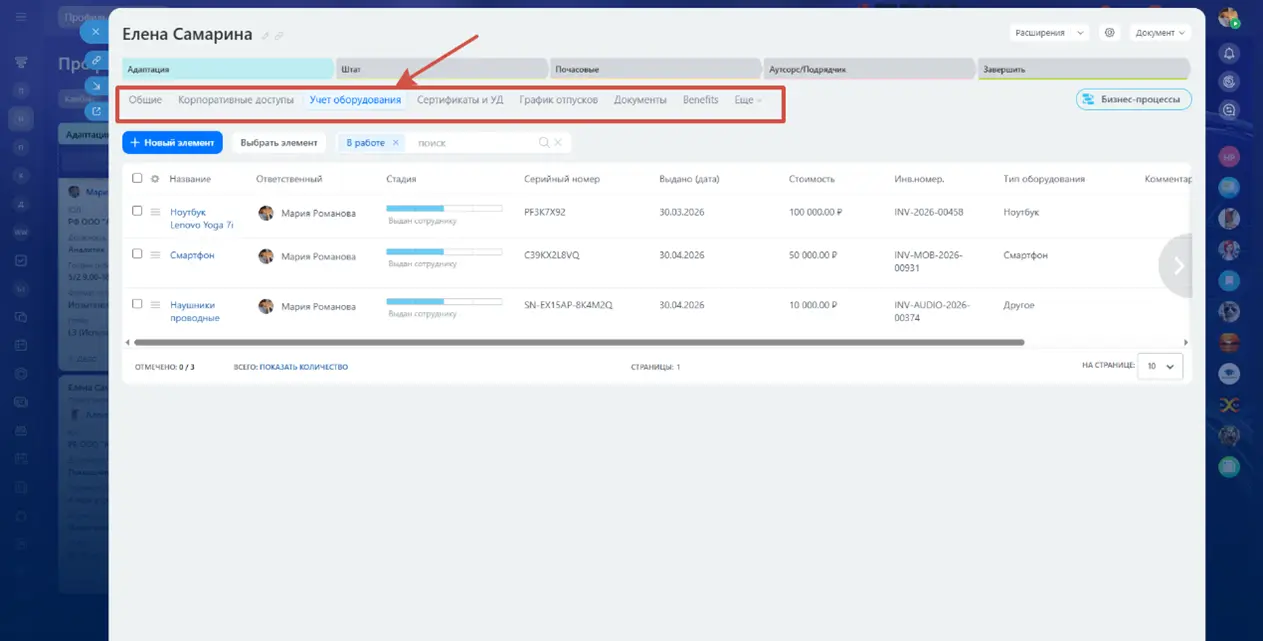Set pipeline stage to Аутсорс/Подрядчик
The height and width of the screenshot is (641, 1263).
pyautogui.click(x=869, y=69)
